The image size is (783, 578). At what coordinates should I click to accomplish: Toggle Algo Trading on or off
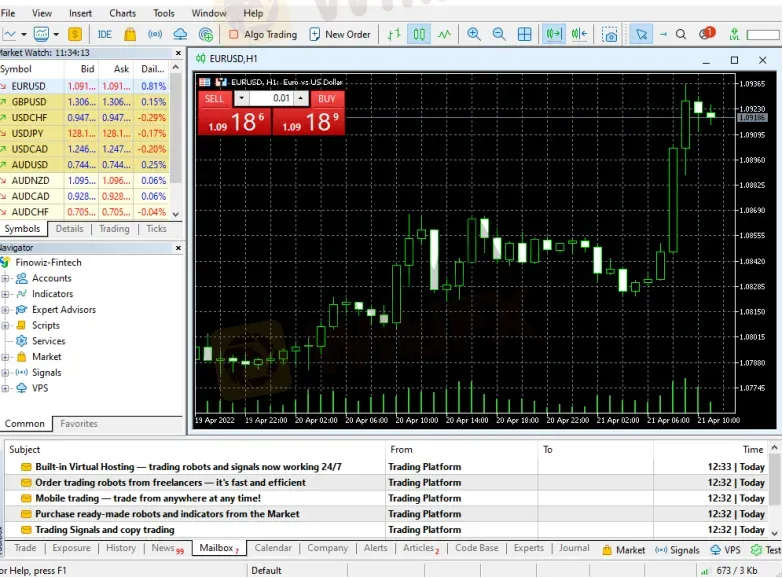(x=262, y=34)
